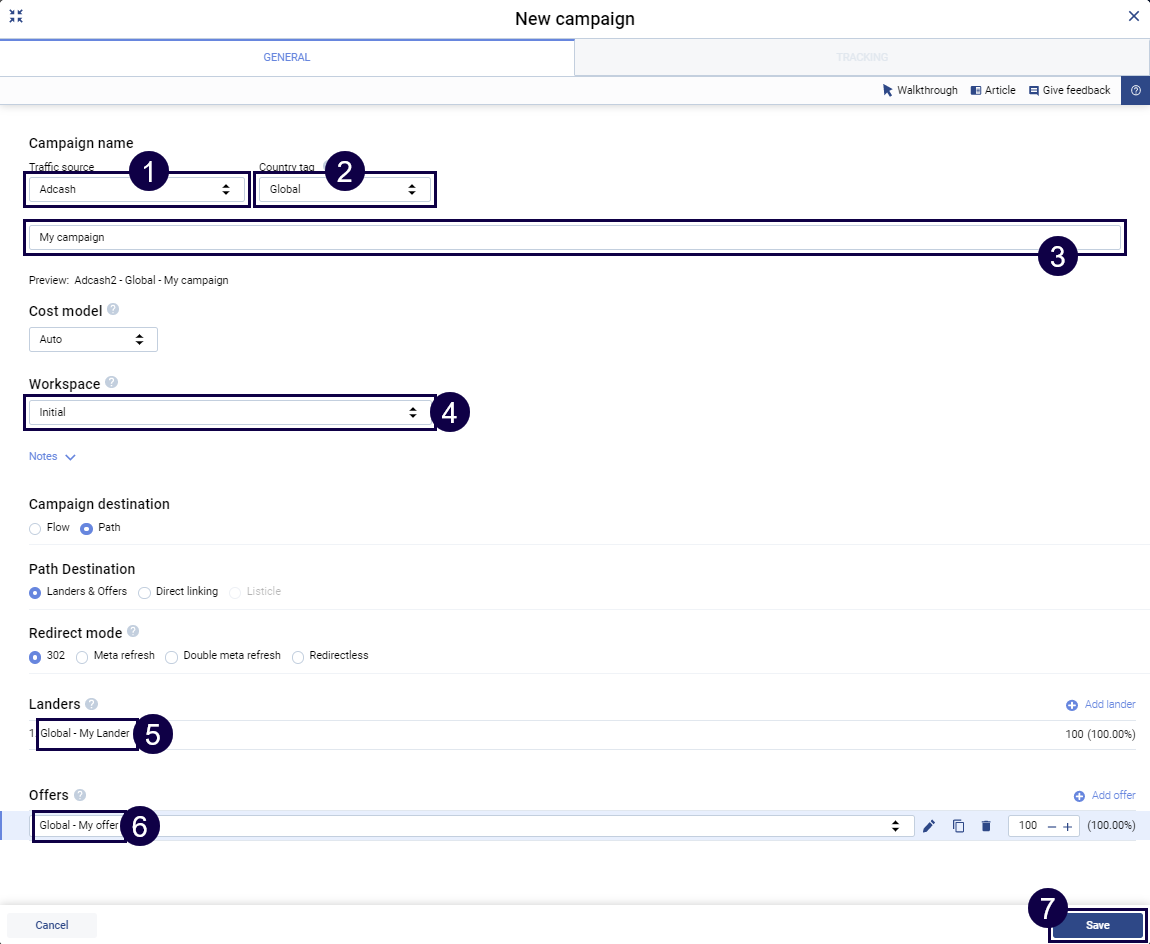Choose Direct linking path destination

(x=145, y=592)
